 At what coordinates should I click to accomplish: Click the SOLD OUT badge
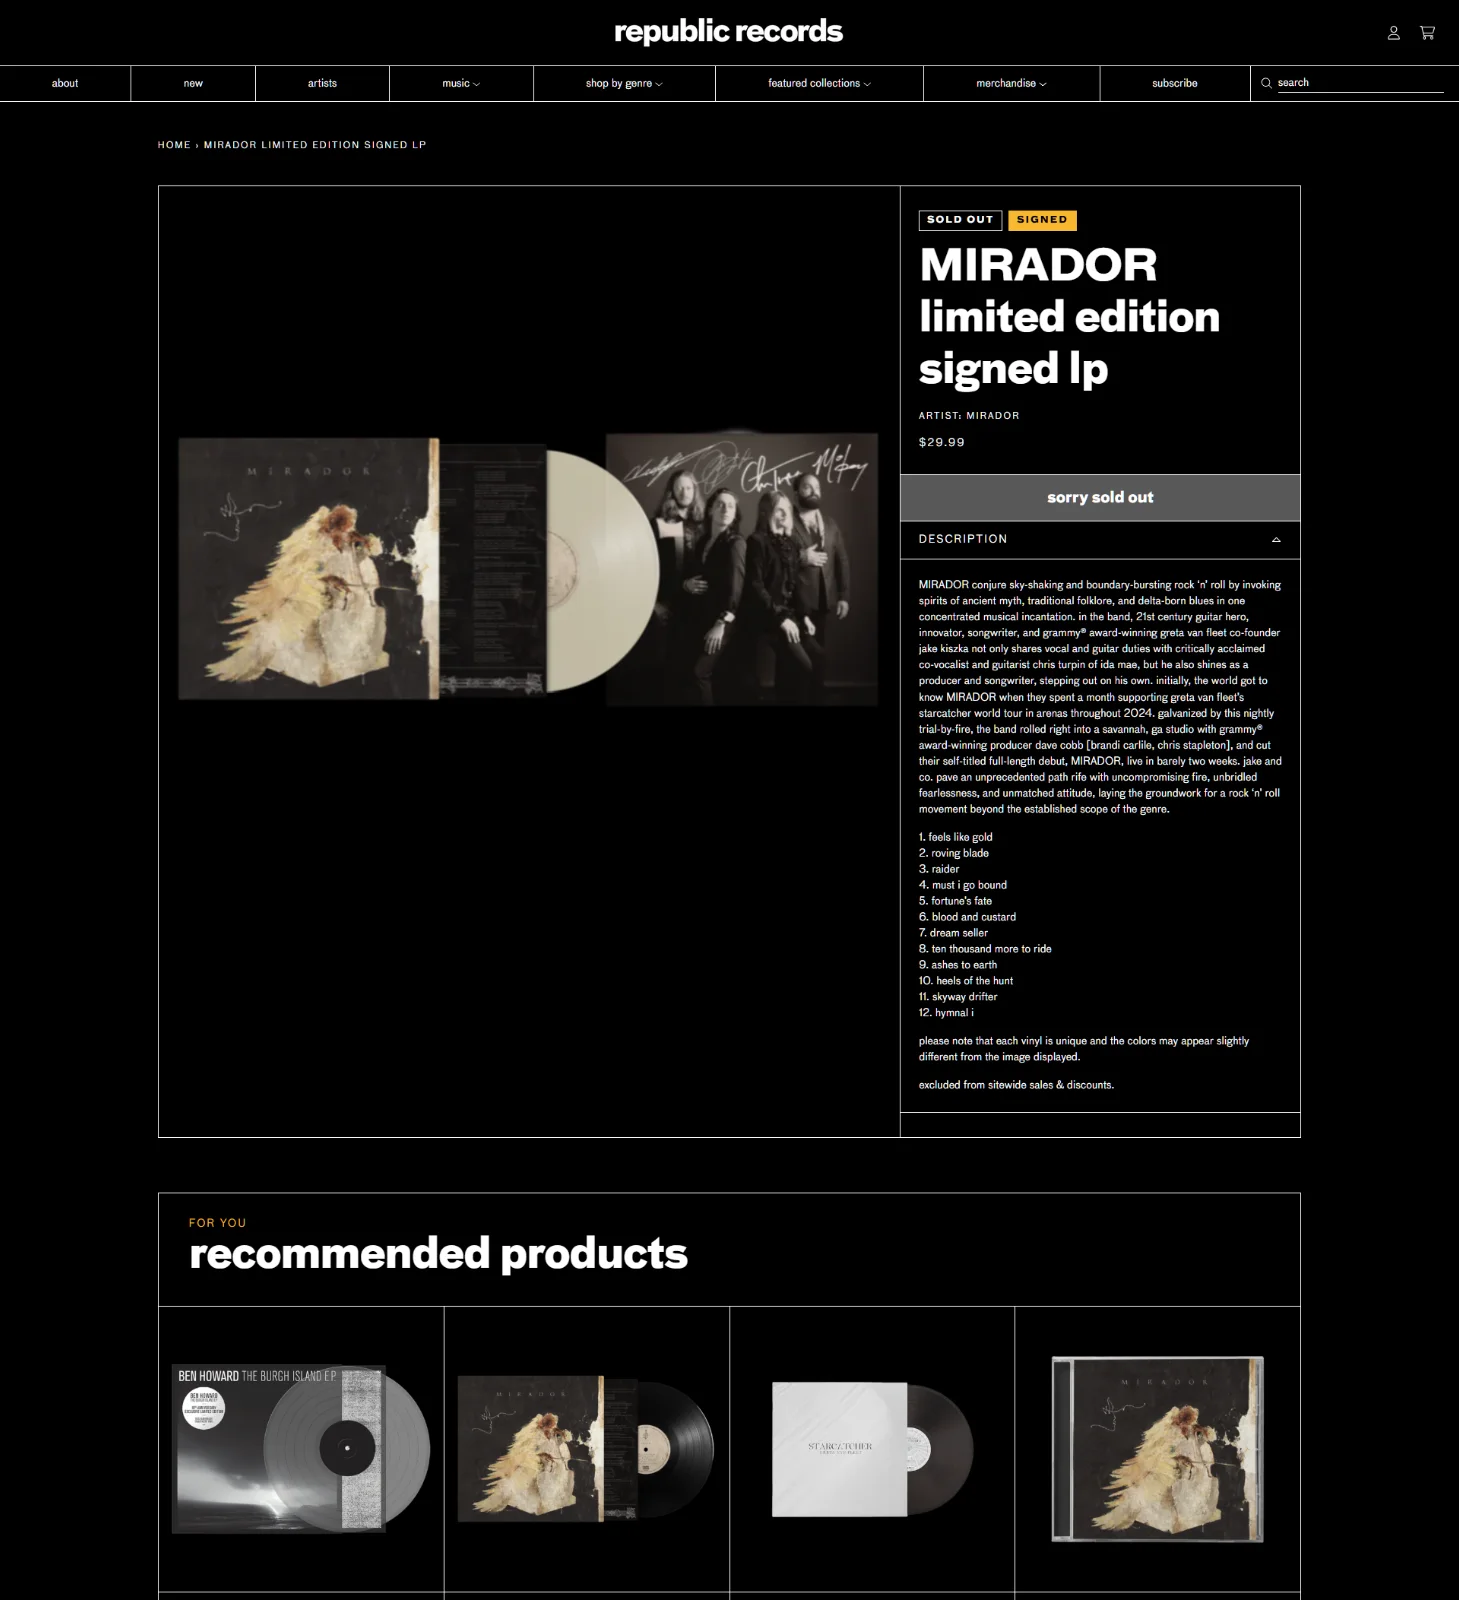point(960,220)
